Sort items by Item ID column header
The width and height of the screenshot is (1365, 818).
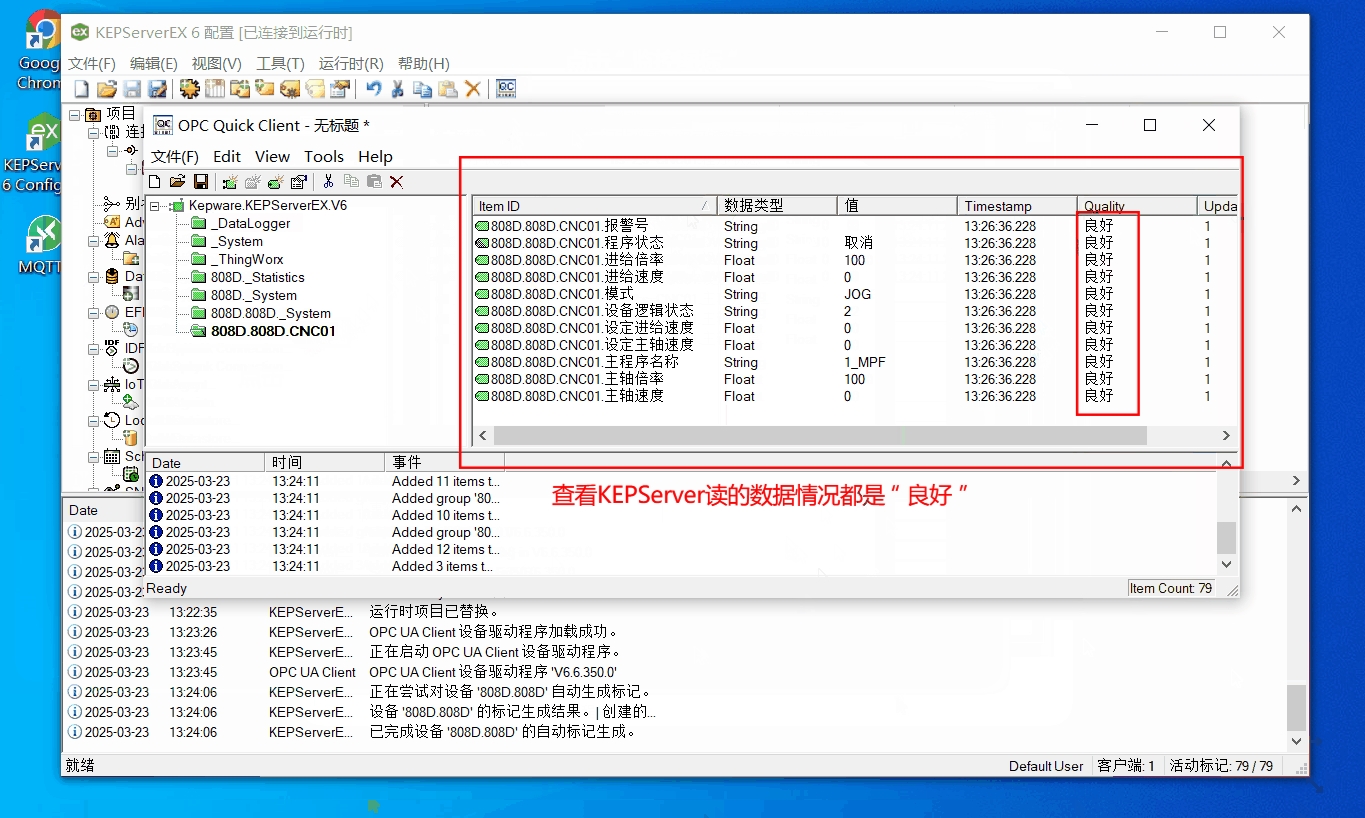click(x=595, y=206)
